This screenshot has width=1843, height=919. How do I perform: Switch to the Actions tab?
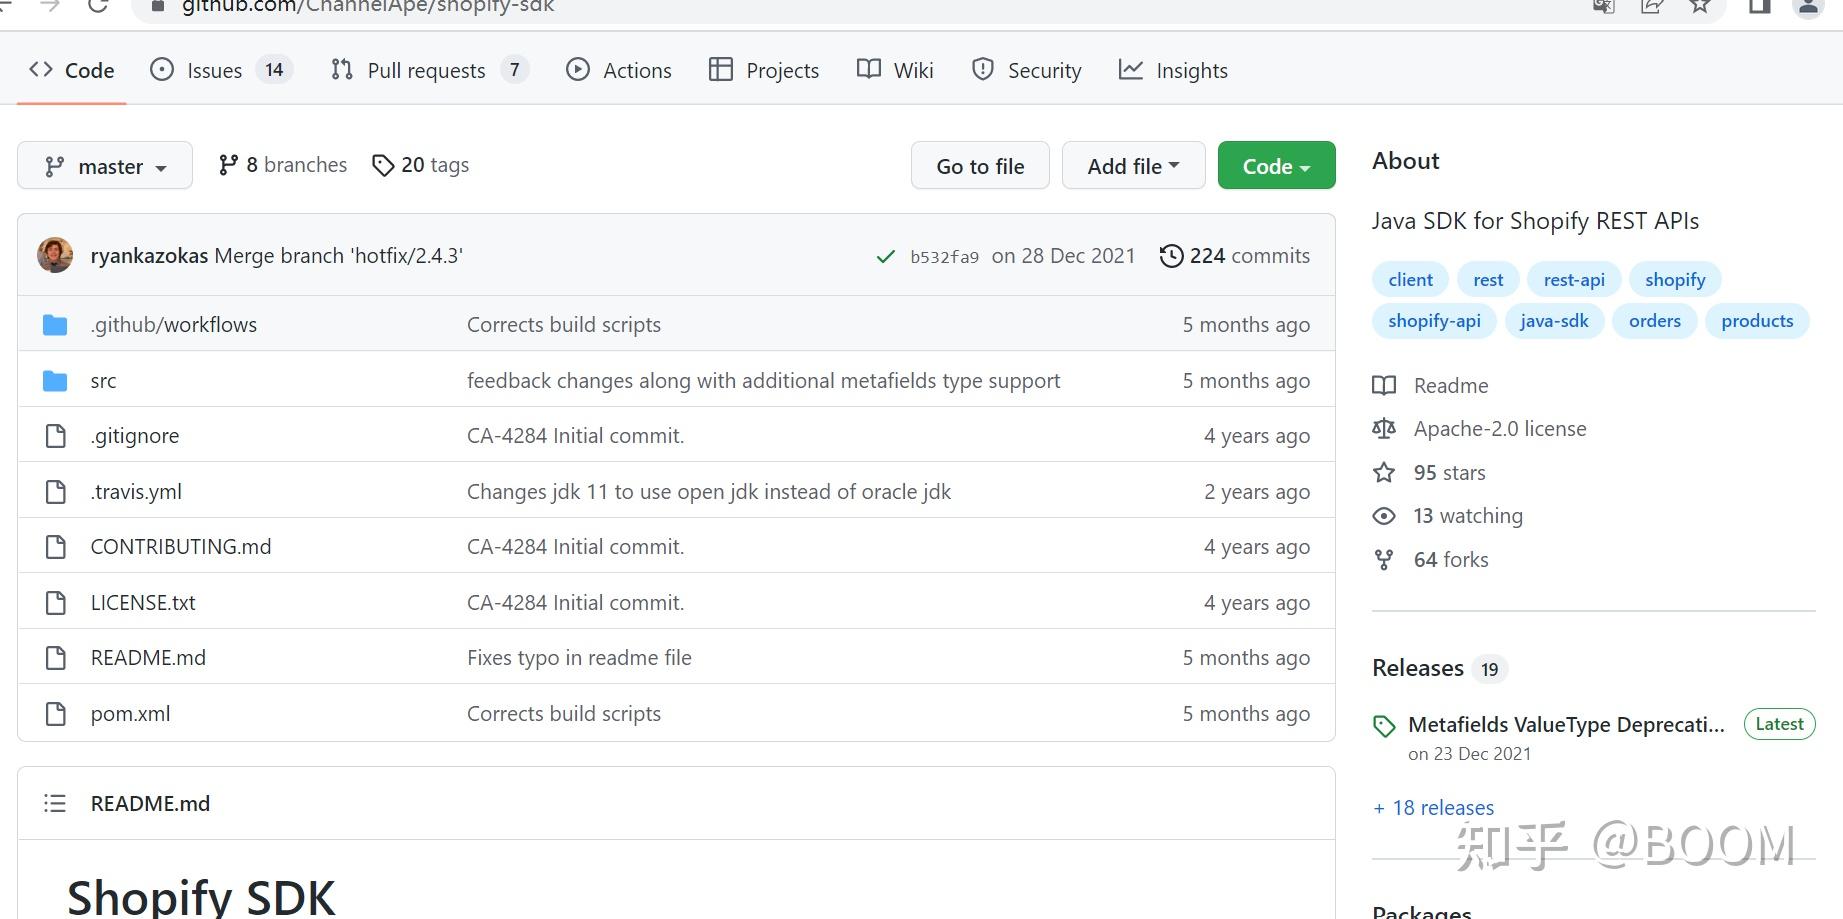click(x=619, y=70)
